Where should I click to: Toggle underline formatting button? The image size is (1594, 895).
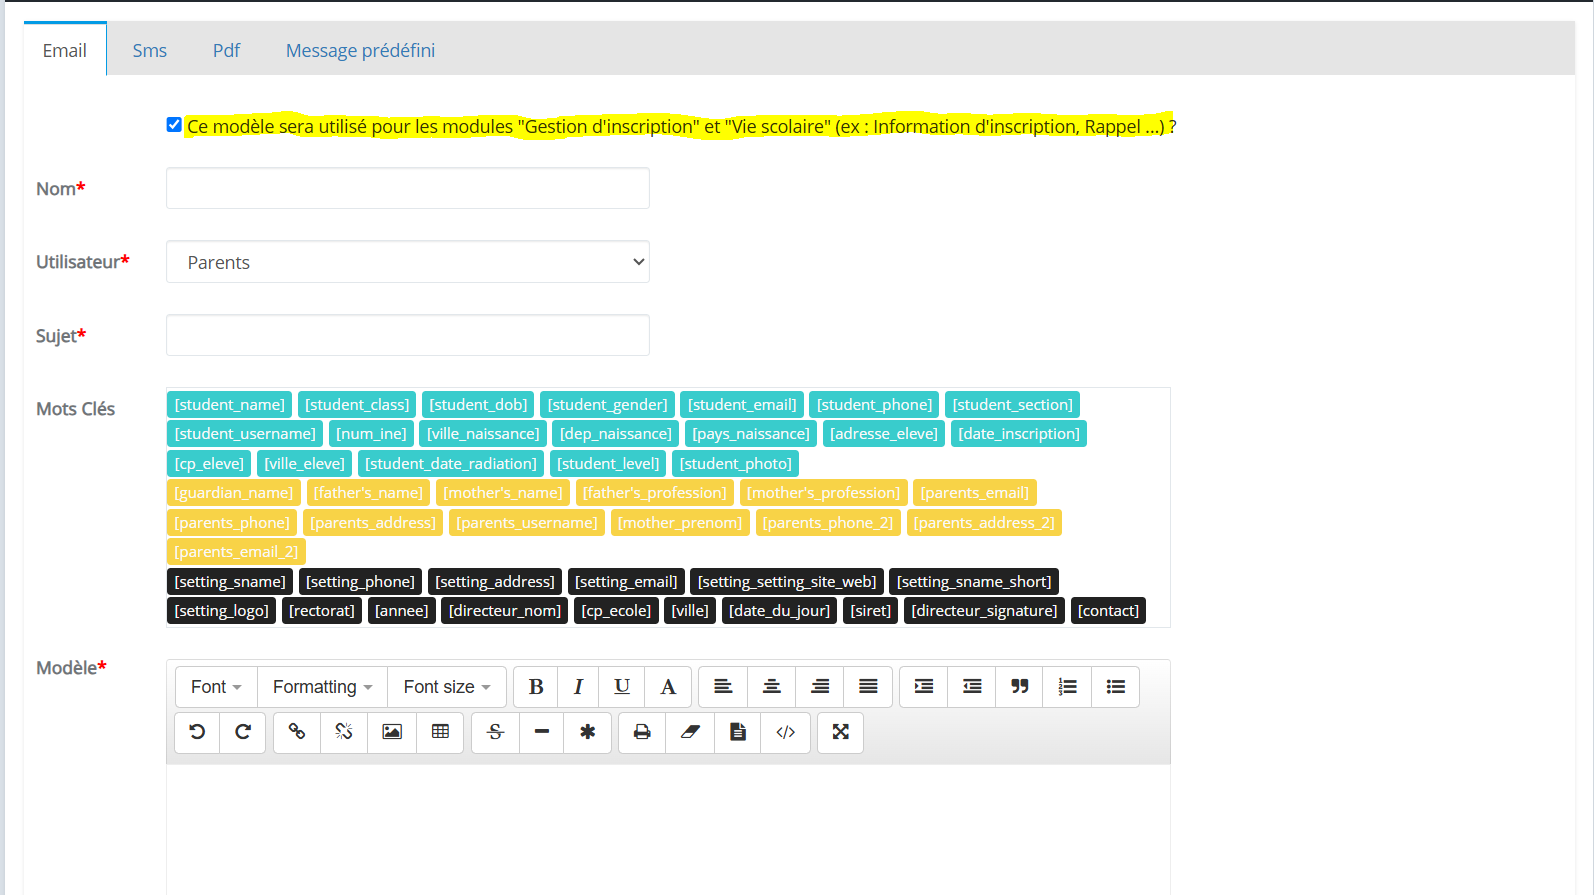622,687
